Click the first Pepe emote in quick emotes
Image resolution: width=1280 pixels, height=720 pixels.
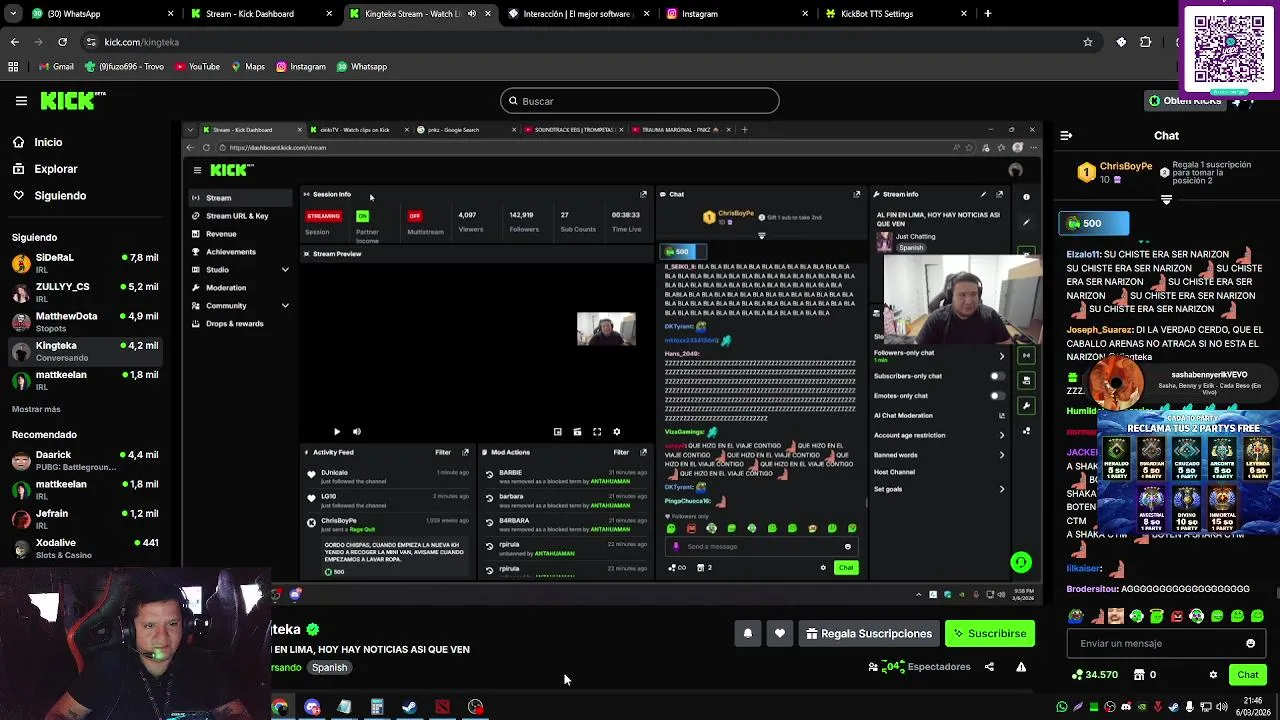click(x=1075, y=616)
